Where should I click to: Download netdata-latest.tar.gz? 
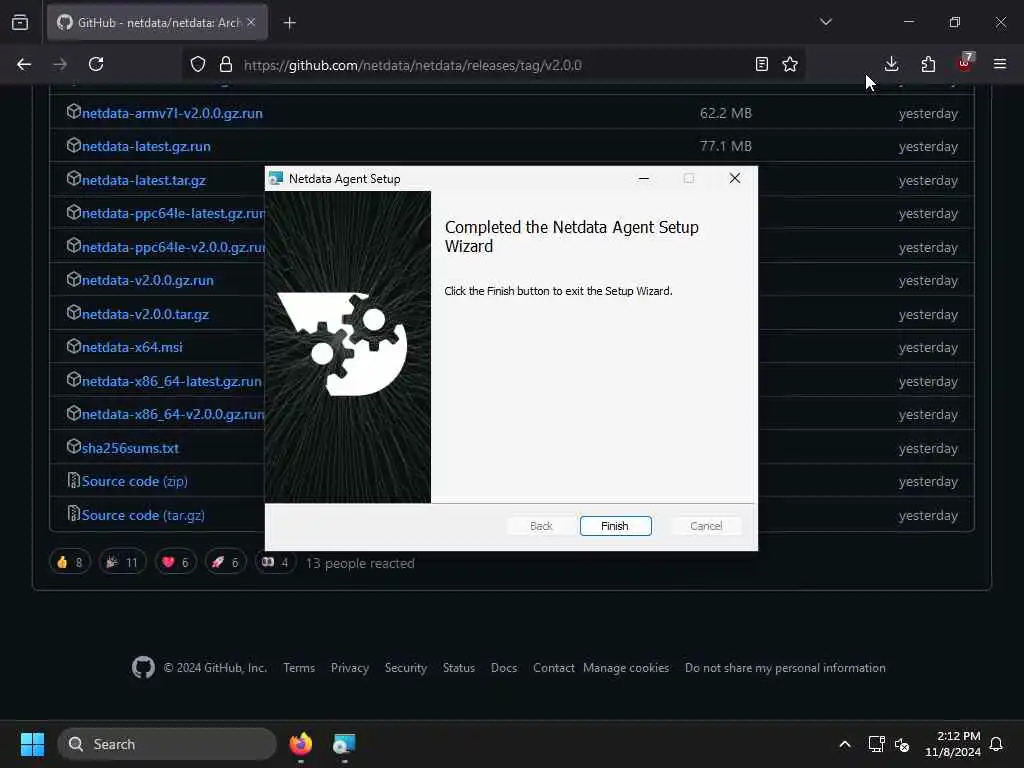144,180
